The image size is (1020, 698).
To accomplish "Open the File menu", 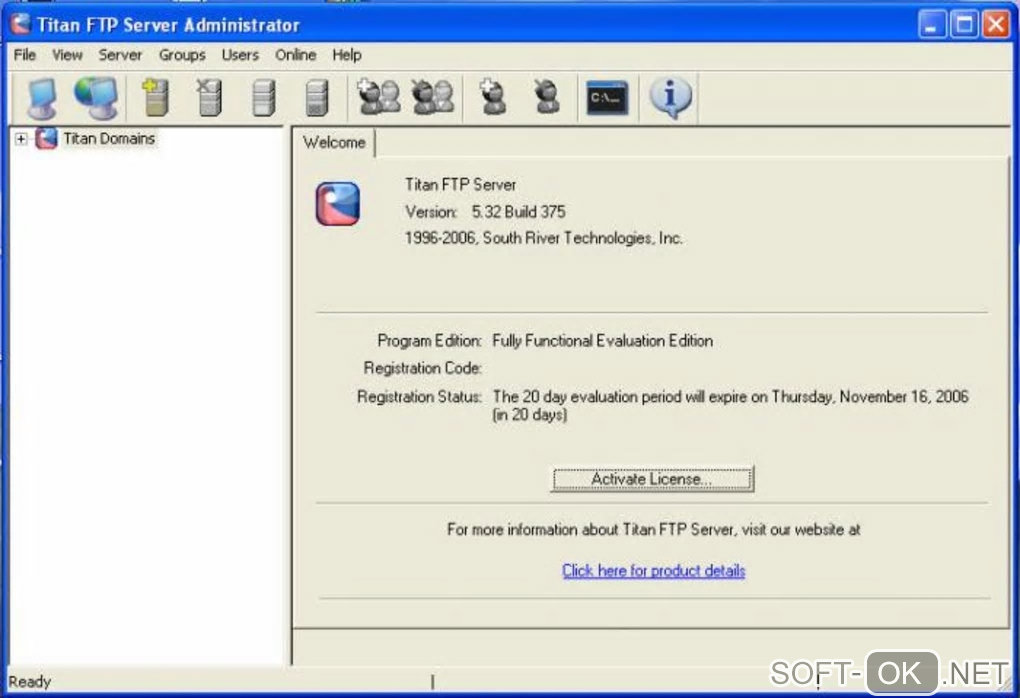I will [25, 55].
